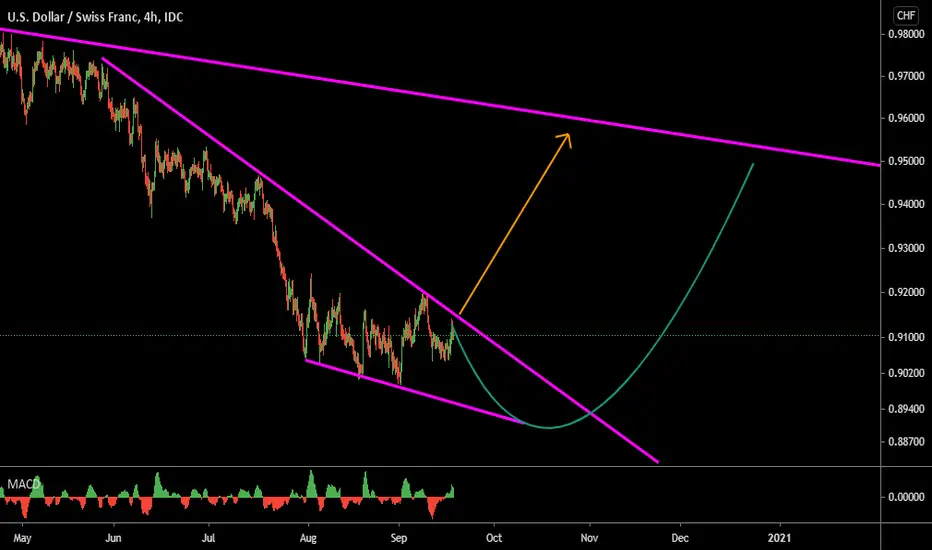Select the 0.93000 price axis label
This screenshot has height=550, width=932.
coord(906,248)
